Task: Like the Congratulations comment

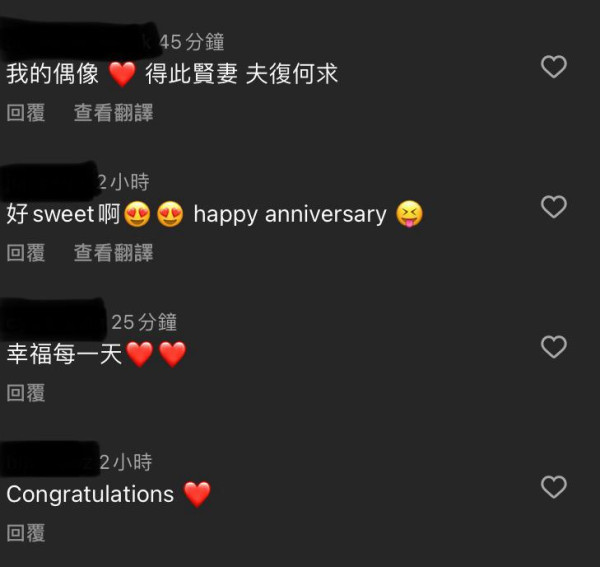Action: pyautogui.click(x=554, y=487)
